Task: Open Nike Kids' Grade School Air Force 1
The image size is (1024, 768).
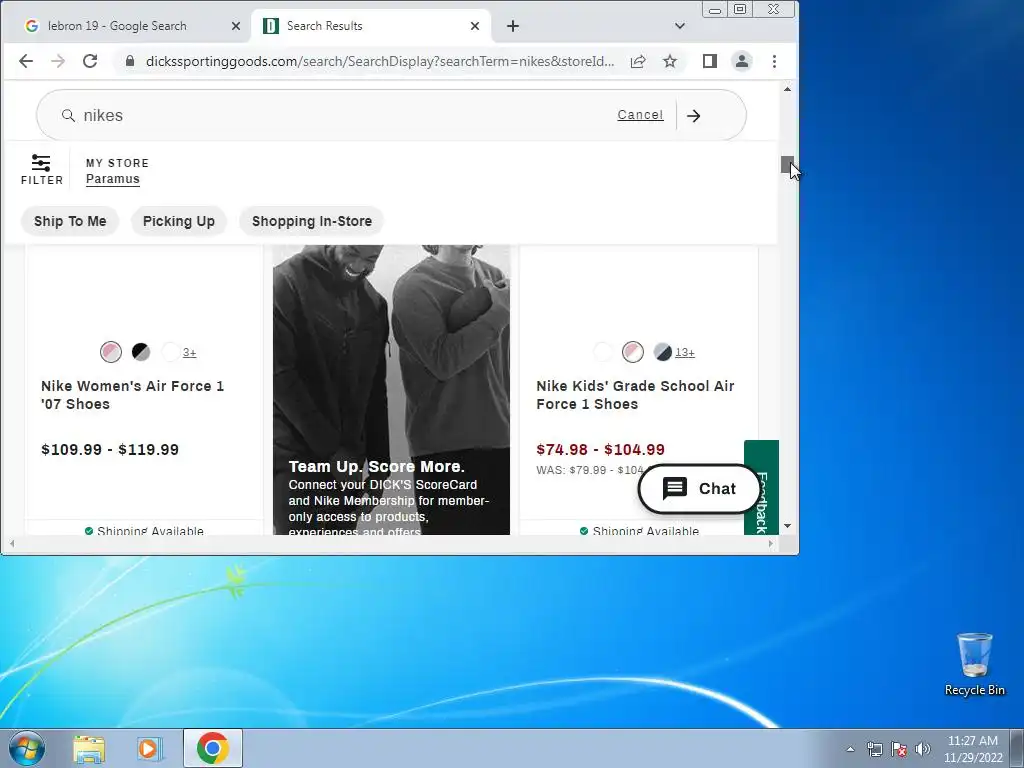Action: tap(635, 395)
